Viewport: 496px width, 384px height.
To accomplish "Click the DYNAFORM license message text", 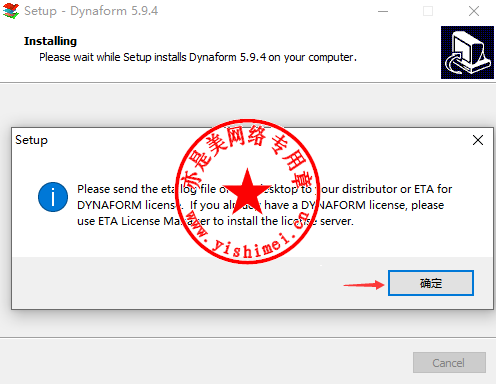I will [264, 205].
